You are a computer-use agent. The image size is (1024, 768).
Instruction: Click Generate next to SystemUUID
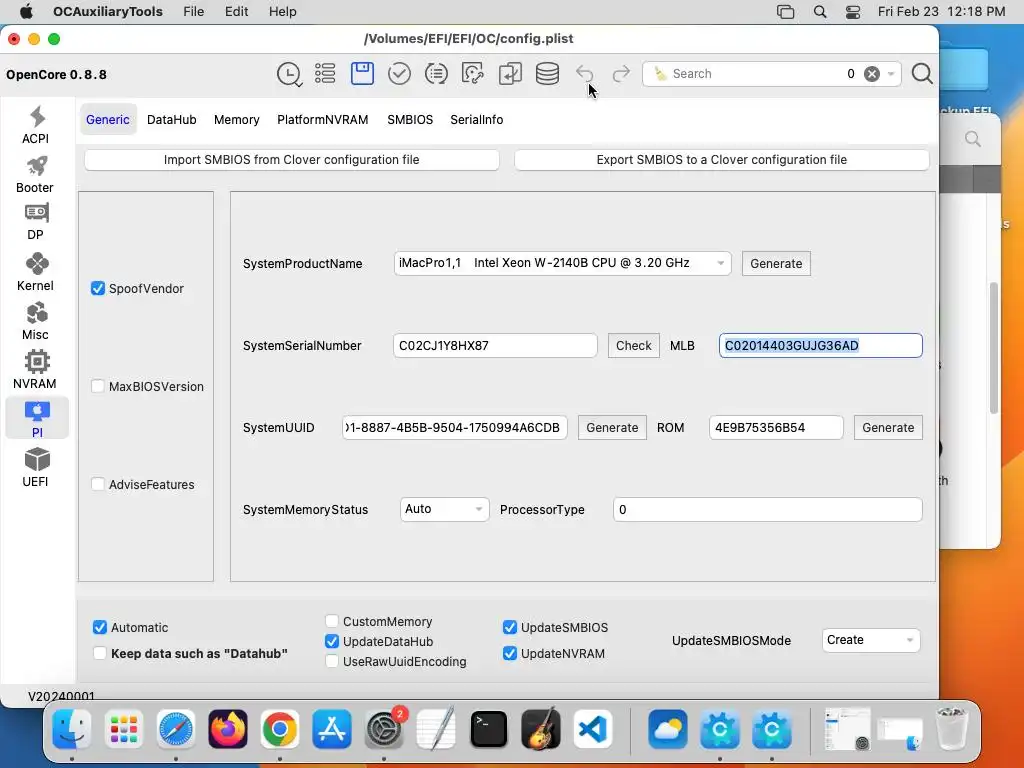612,428
